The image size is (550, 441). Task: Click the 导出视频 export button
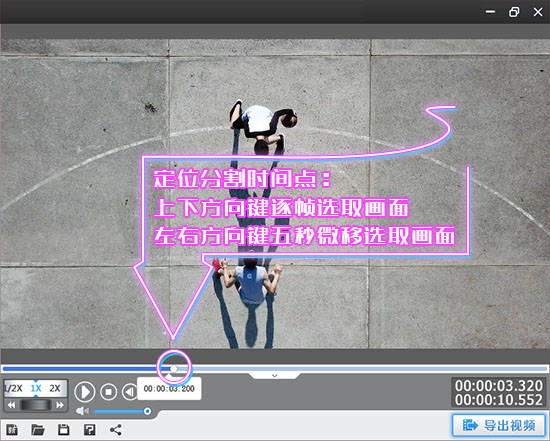click(499, 426)
